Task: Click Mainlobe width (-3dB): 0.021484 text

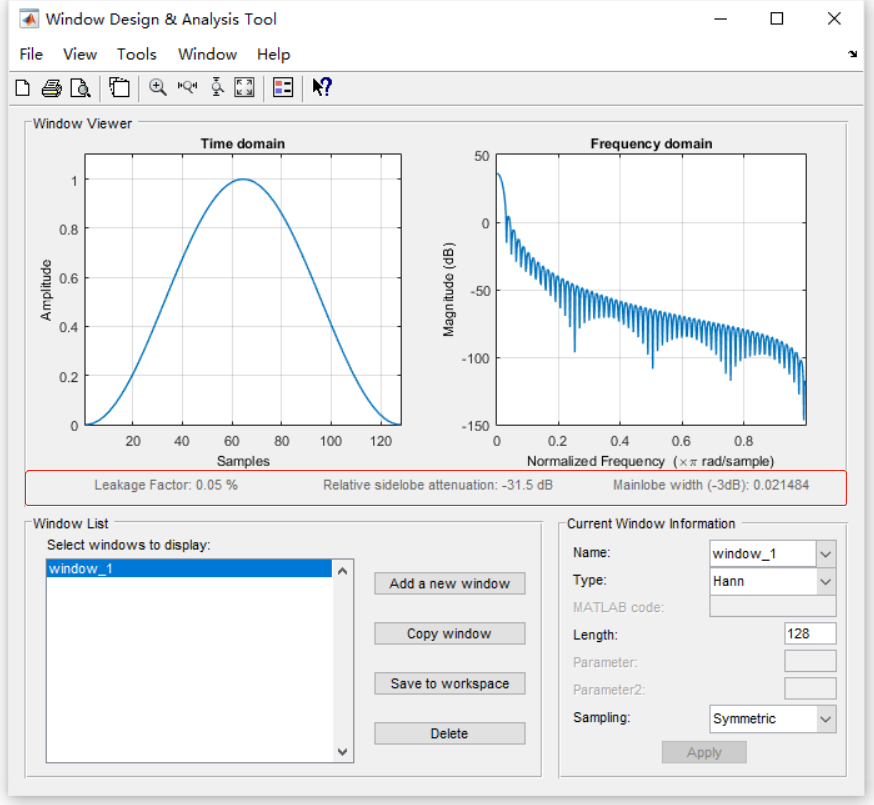Action: tap(711, 485)
